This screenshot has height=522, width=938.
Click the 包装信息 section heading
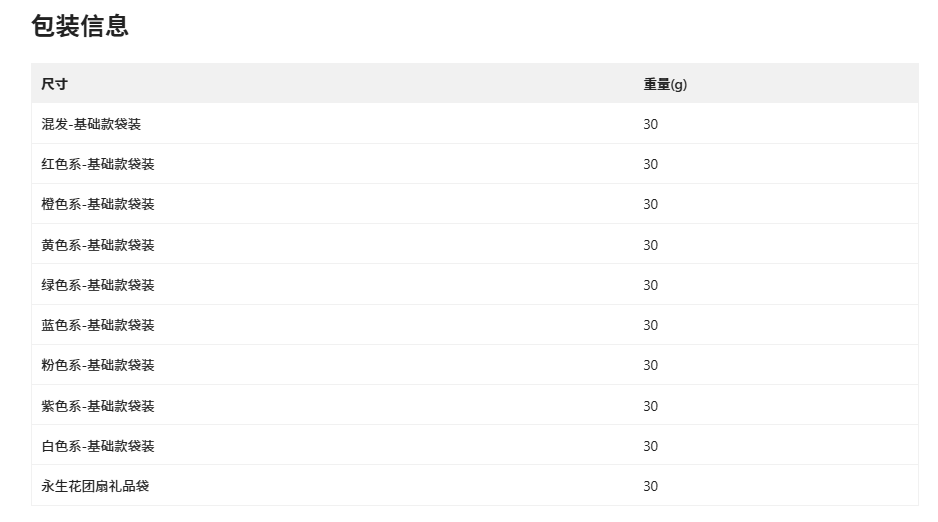tap(80, 26)
